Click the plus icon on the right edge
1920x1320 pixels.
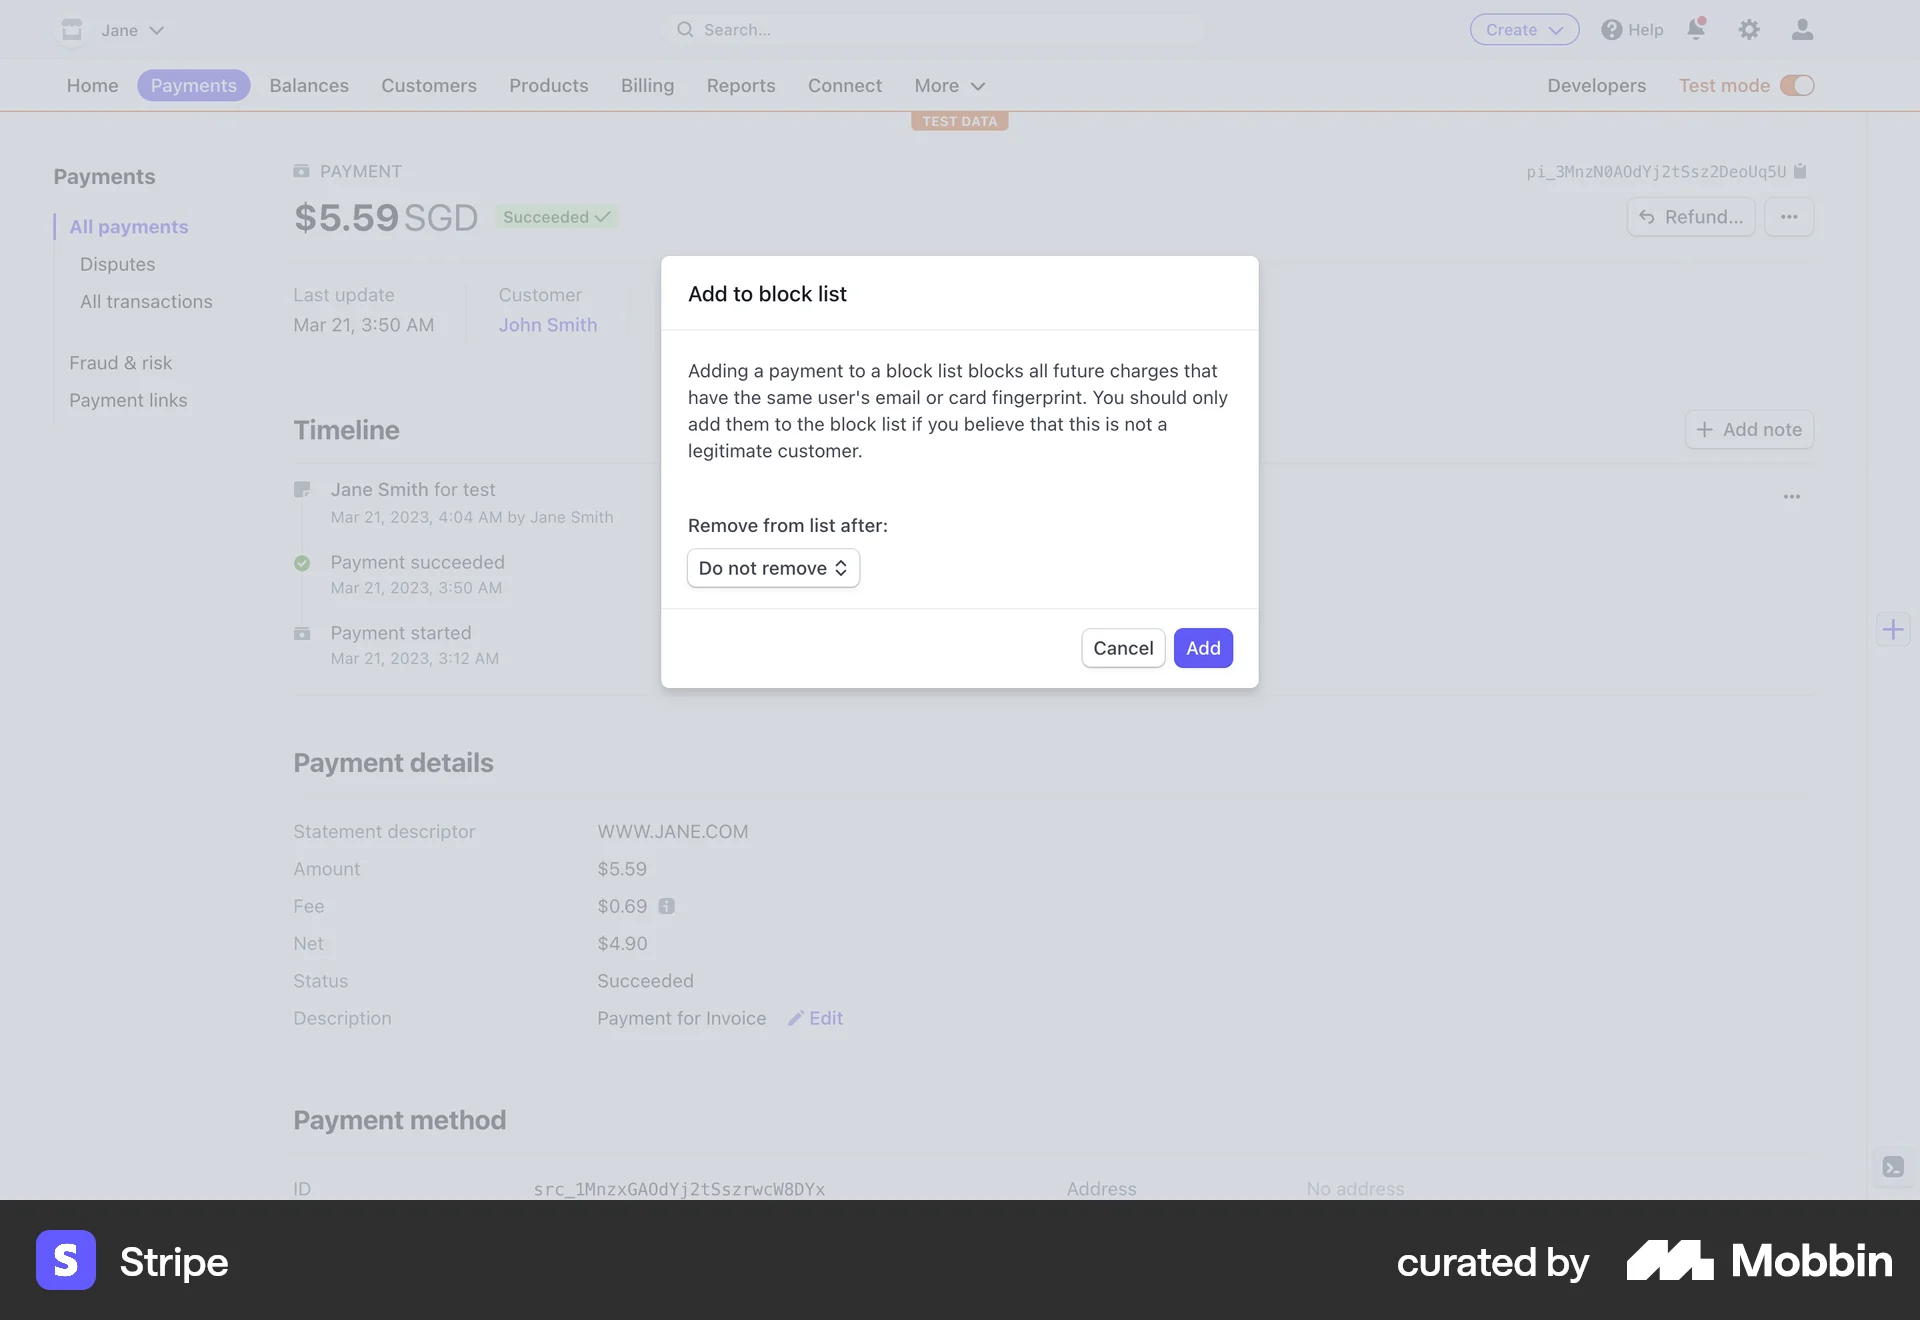(x=1893, y=629)
